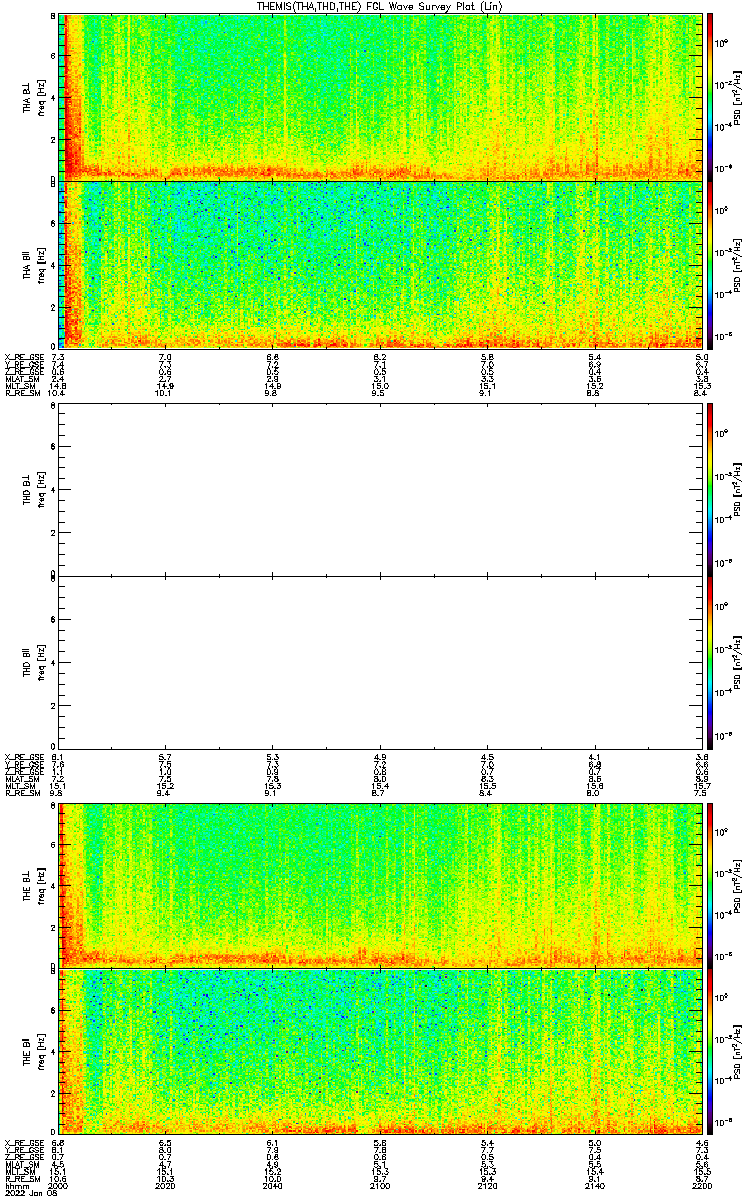The height and width of the screenshot is (1200, 750).
Task: Click the PSD color bar beside THA B-perpendicular
Action: click(710, 96)
